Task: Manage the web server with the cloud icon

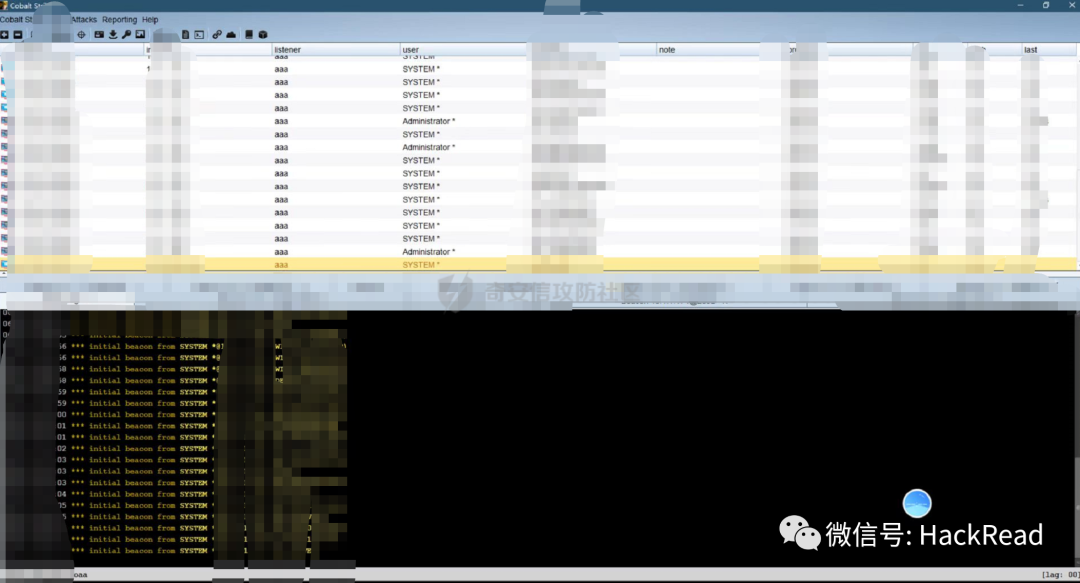Action: click(231, 34)
